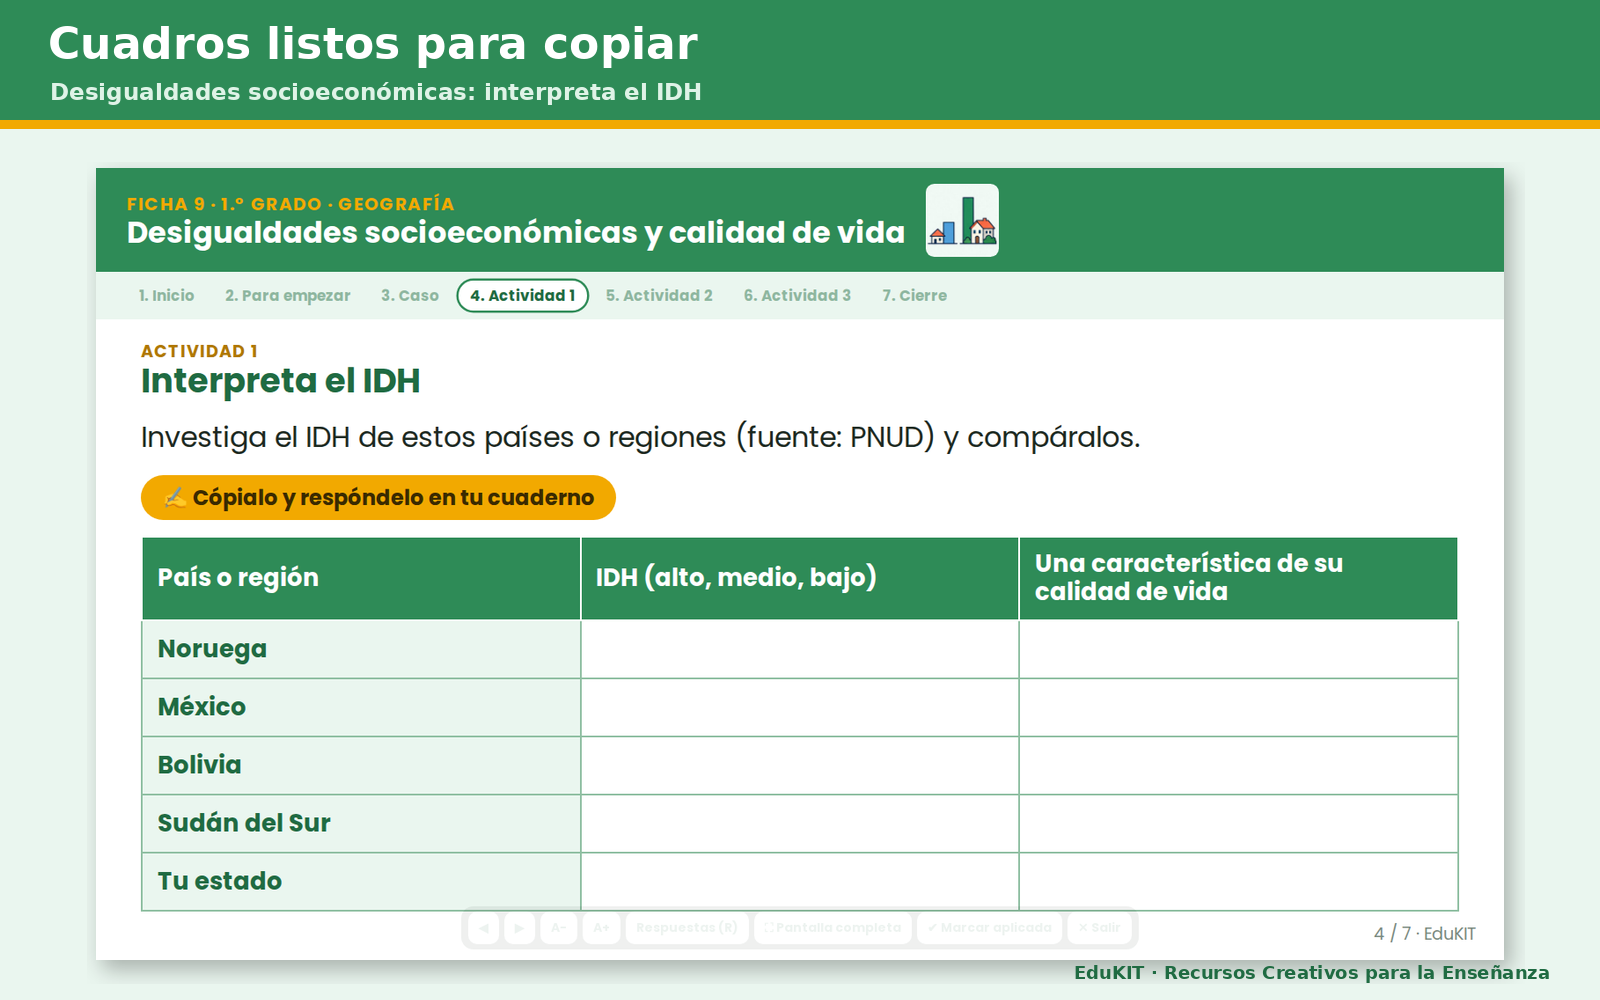Click the 4 / 7 · EduKIT page indicator
Viewport: 1600px width, 1000px height.
(x=1424, y=933)
